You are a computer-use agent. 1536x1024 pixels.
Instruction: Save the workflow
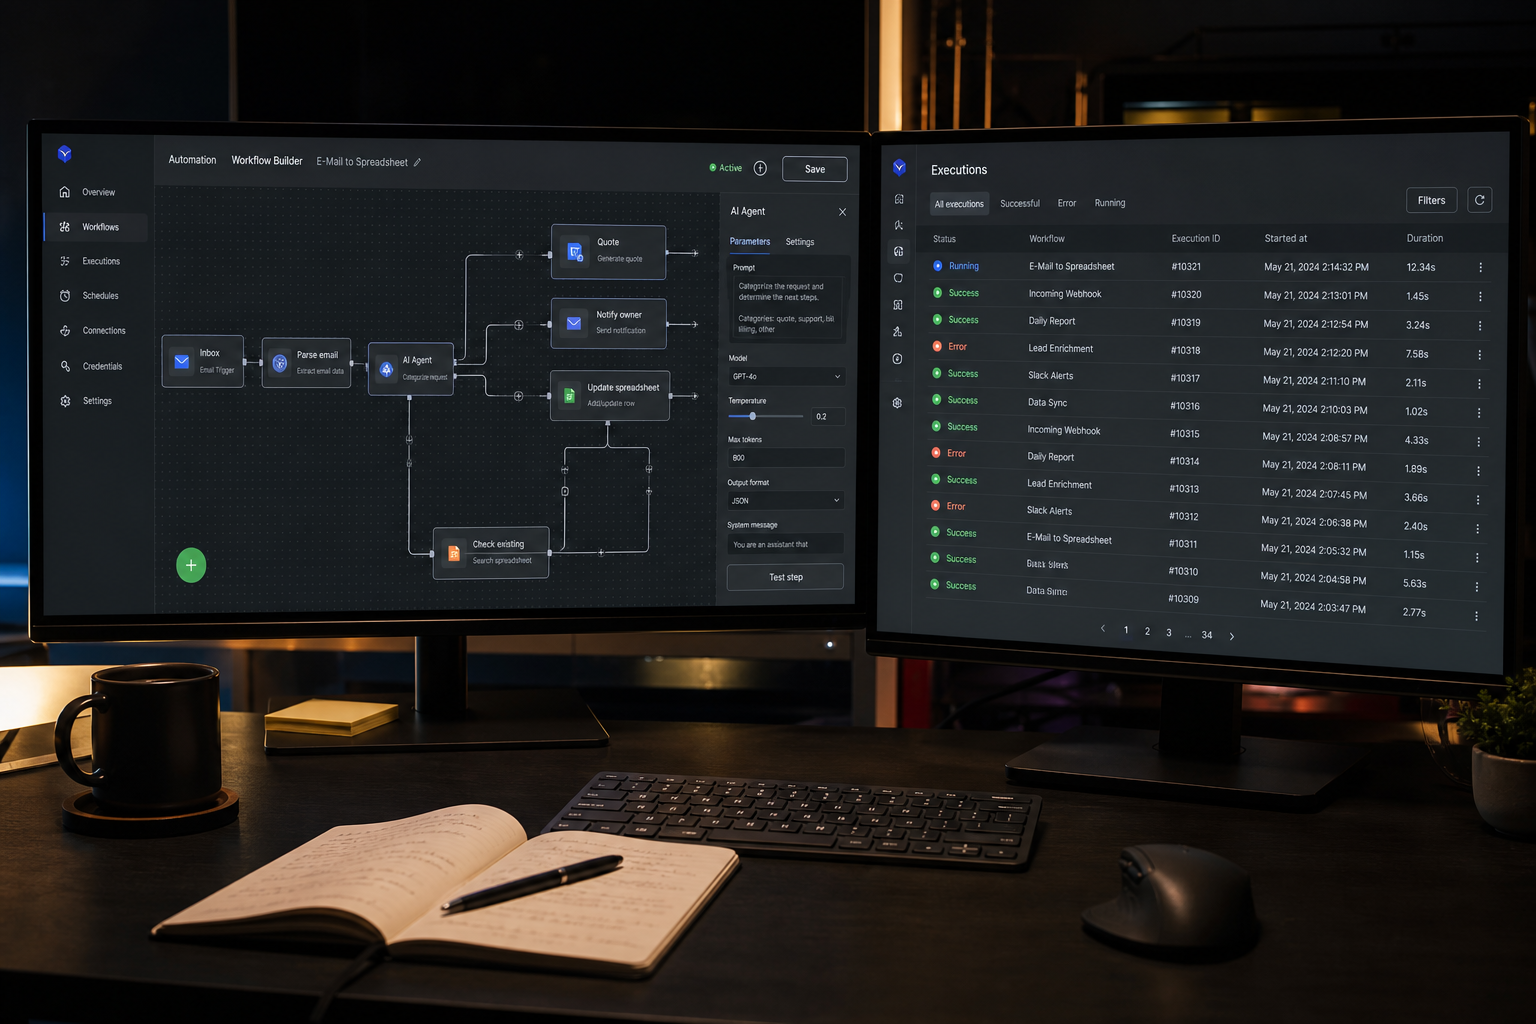click(x=815, y=169)
